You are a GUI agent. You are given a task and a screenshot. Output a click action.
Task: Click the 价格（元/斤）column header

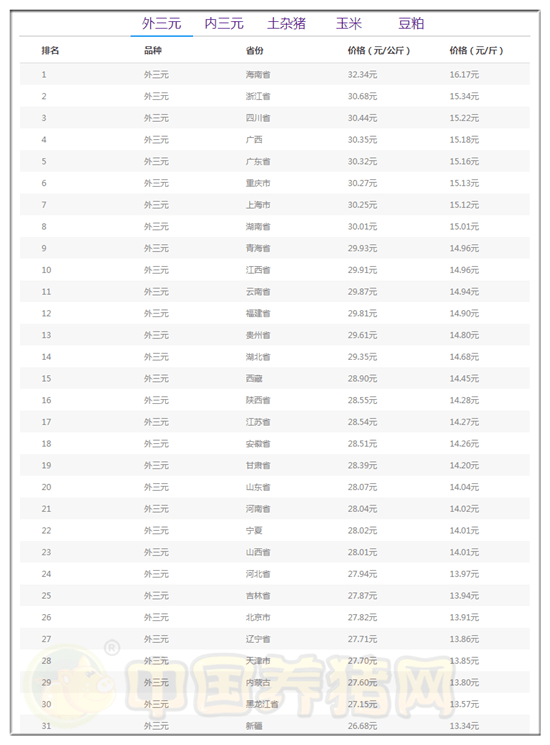[476, 50]
